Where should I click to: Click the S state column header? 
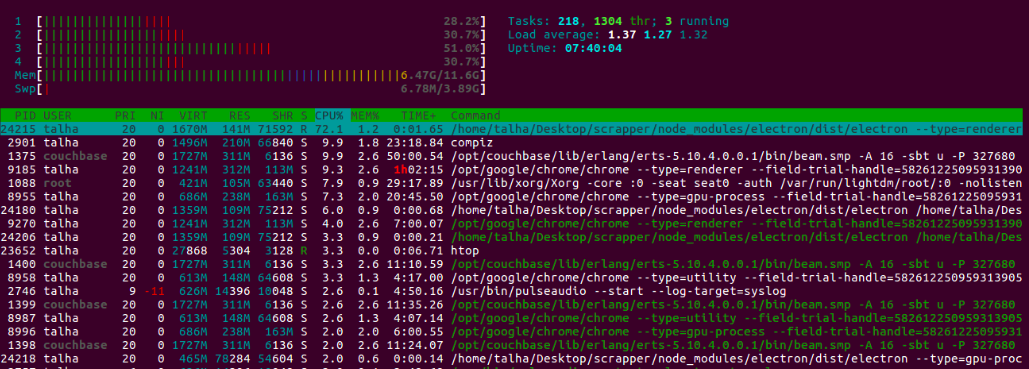click(x=304, y=116)
